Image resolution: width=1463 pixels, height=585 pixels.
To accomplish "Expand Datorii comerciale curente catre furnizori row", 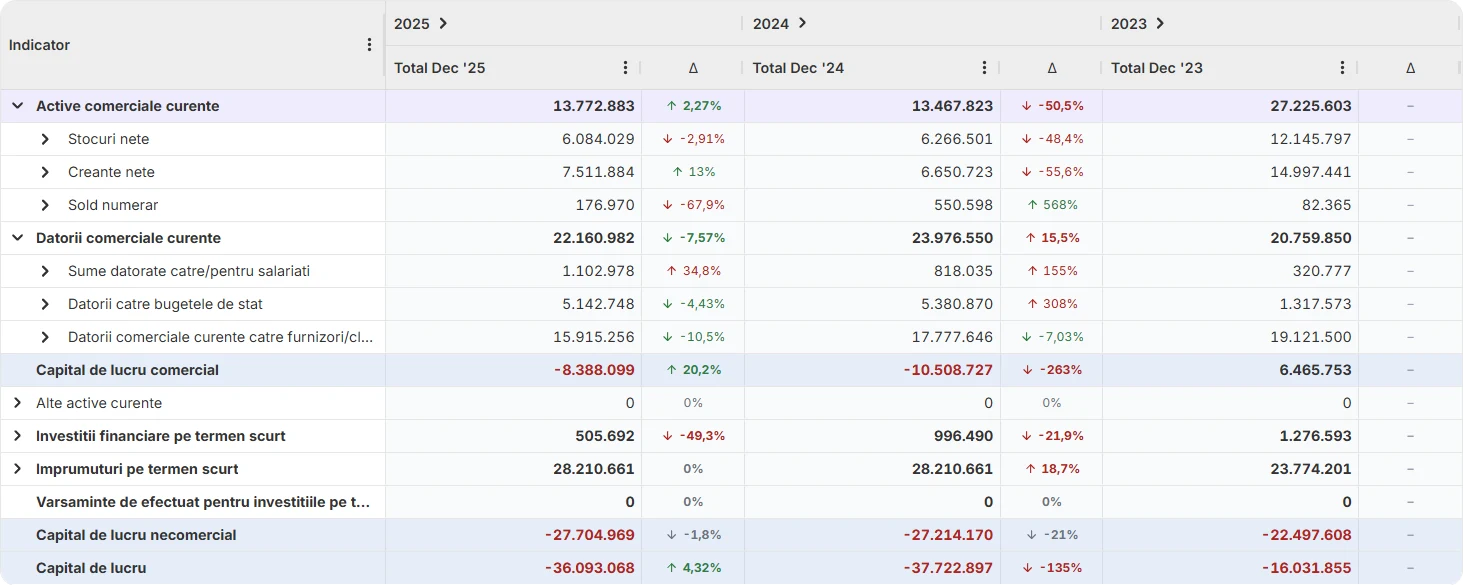I will pyautogui.click(x=45, y=337).
